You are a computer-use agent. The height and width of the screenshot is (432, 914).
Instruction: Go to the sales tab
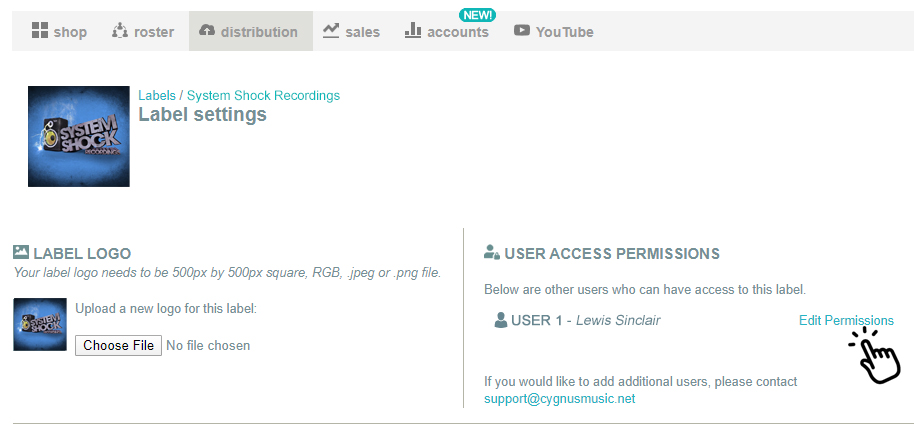[351, 31]
